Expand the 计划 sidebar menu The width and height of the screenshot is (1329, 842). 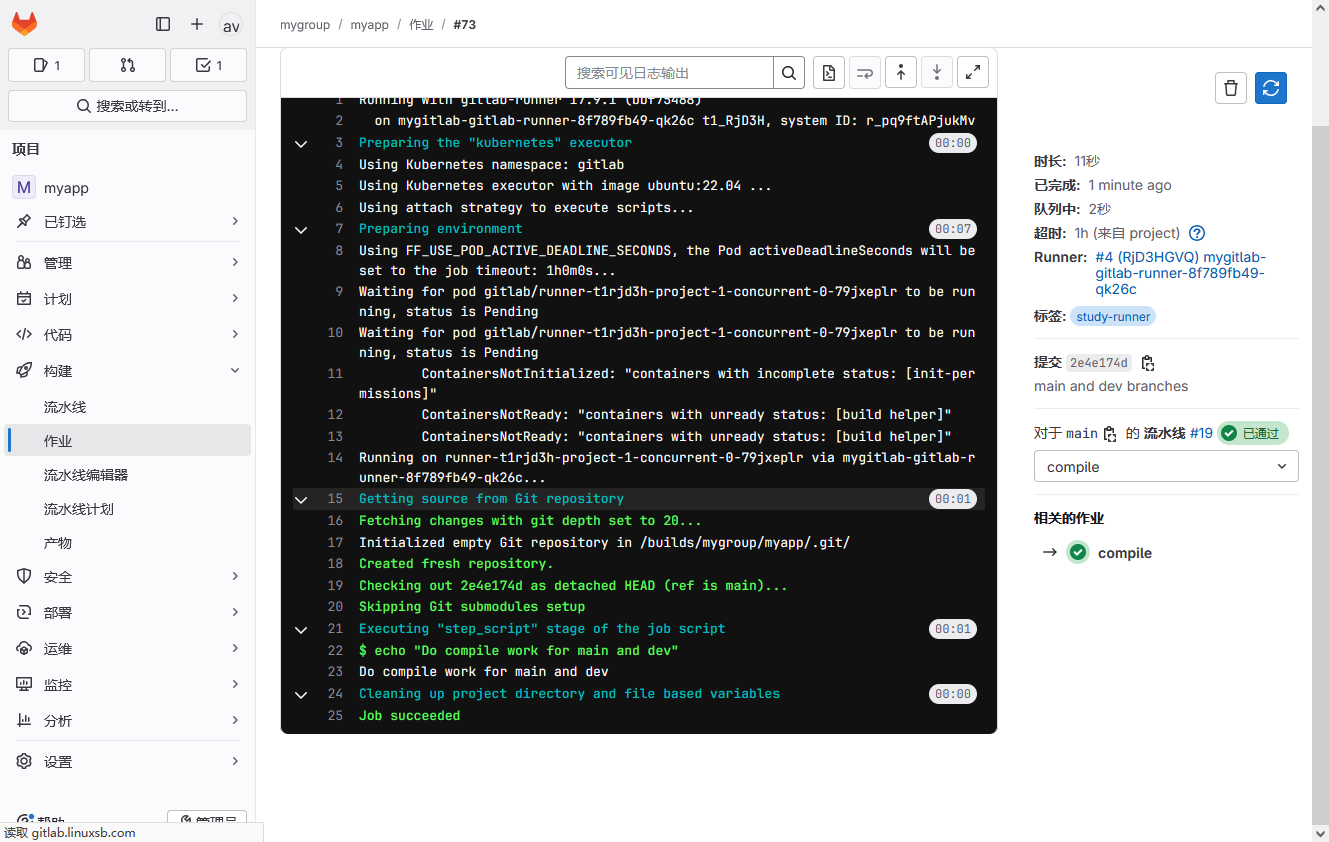point(127,299)
